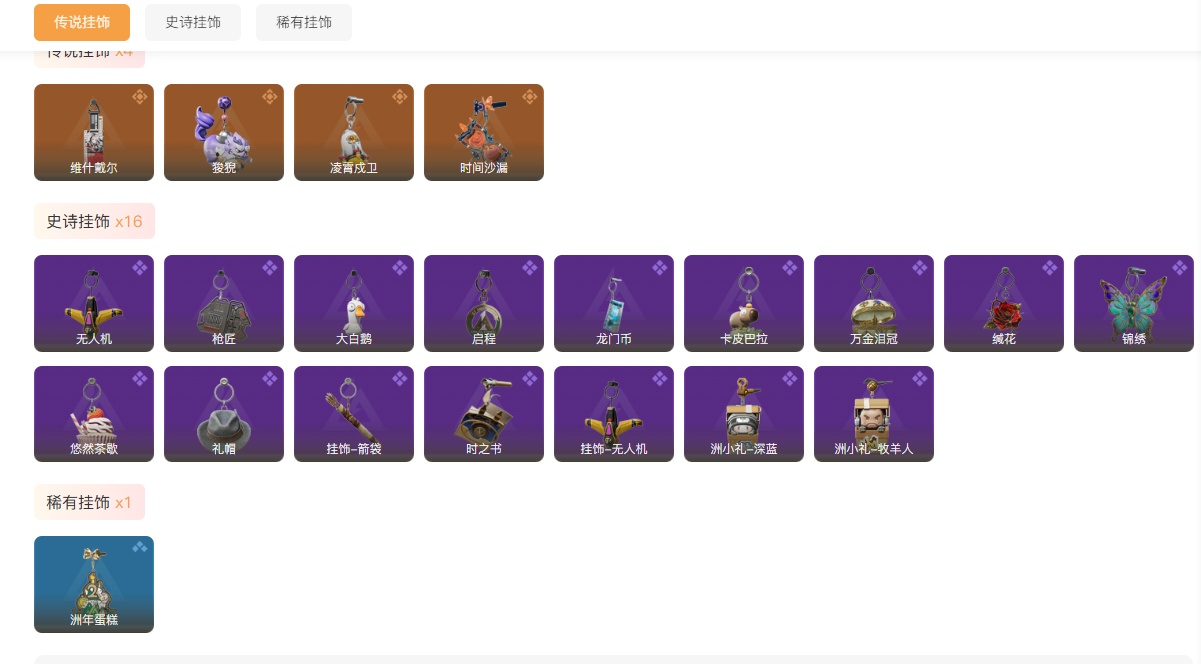1201x664 pixels.
Task: Select the 稀有挂饰 tab
Action: (304, 22)
